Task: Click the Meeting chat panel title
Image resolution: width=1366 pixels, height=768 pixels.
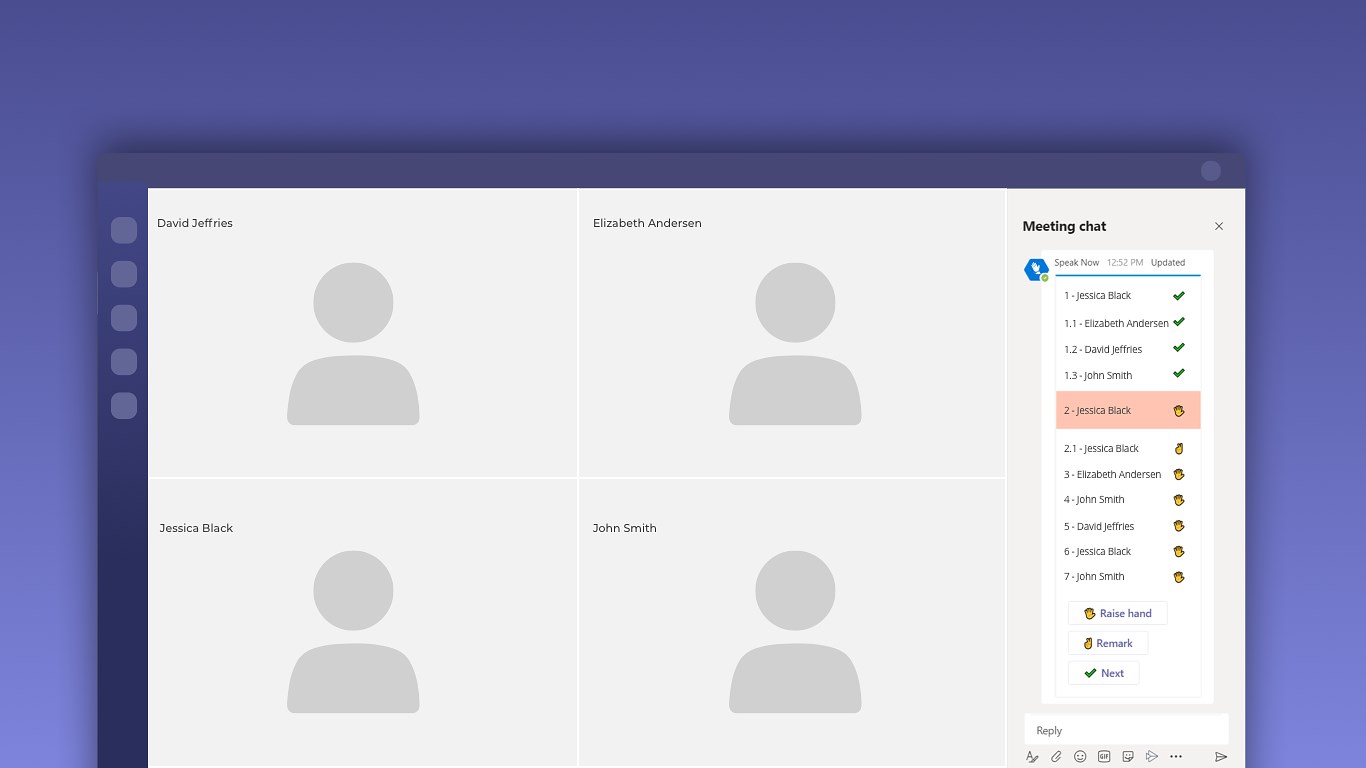Action: (1064, 227)
